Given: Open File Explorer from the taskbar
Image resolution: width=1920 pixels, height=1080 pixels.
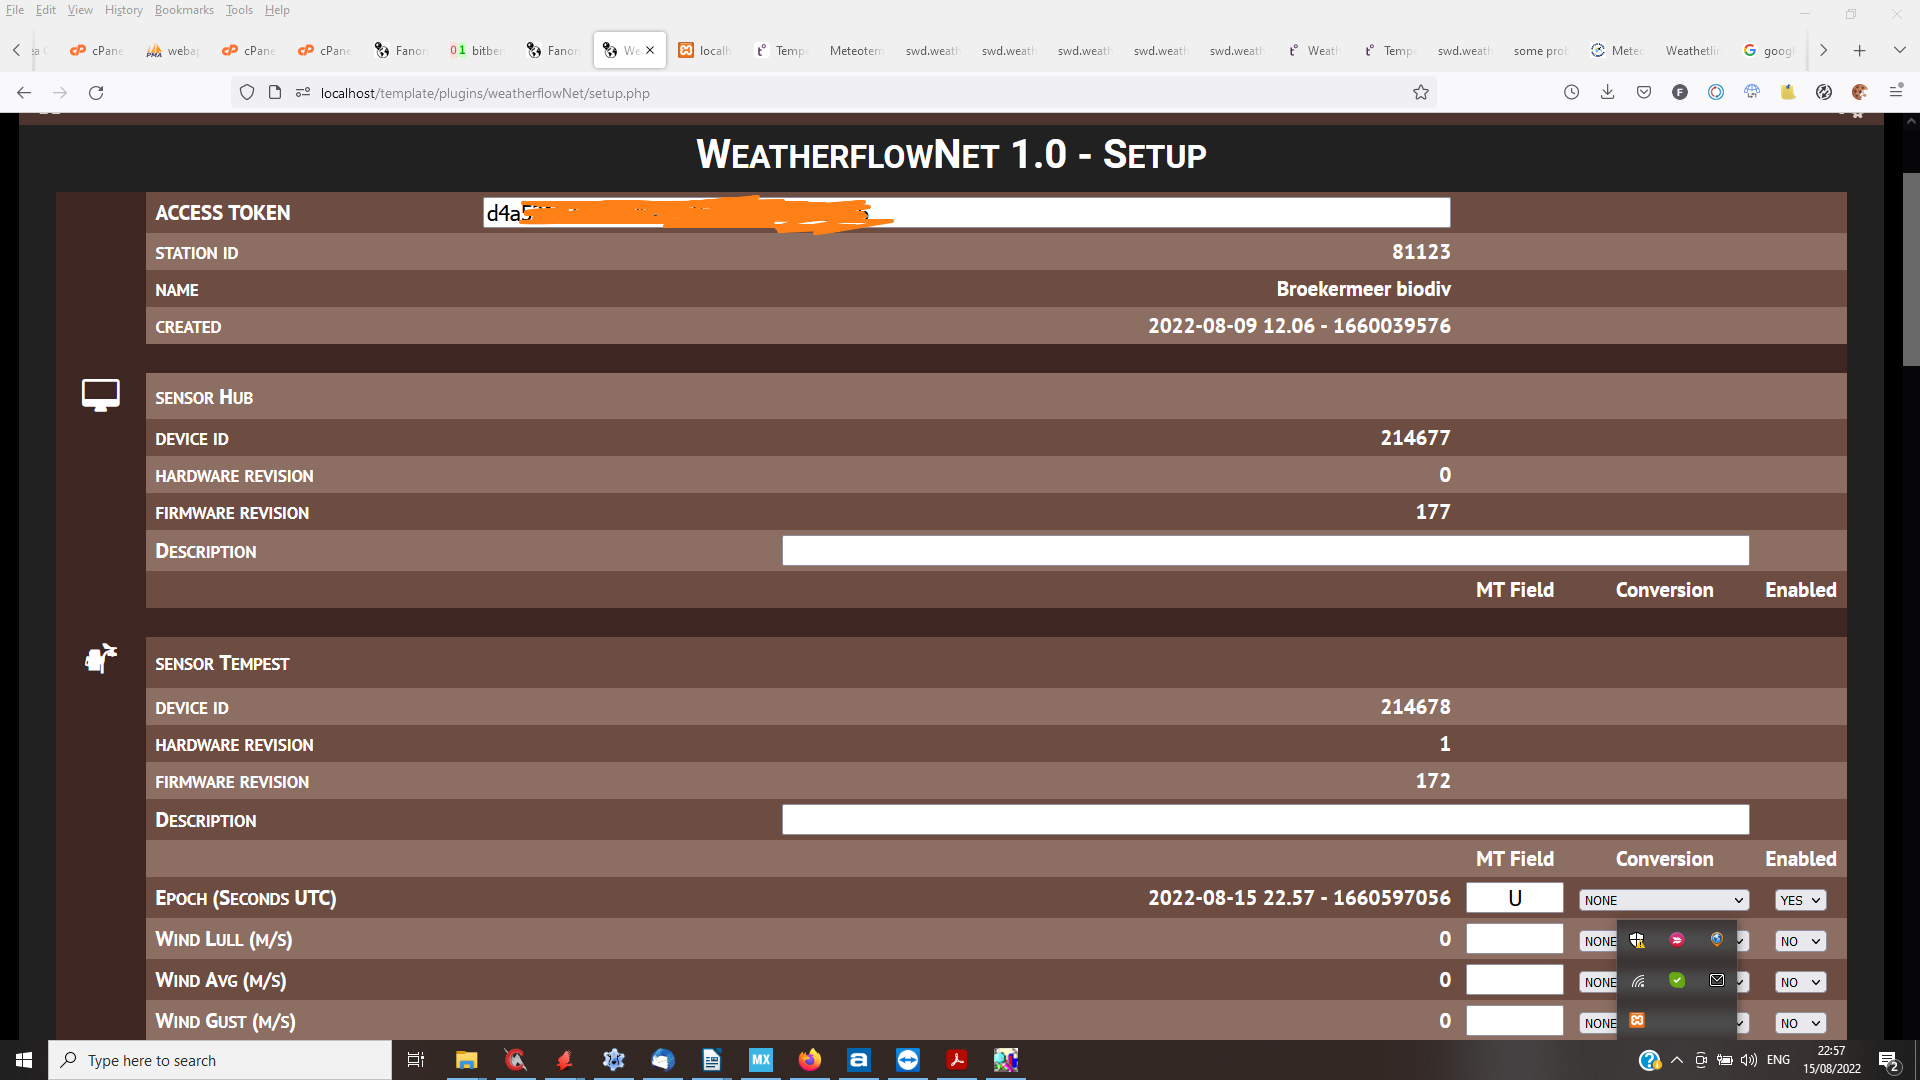Looking at the screenshot, I should [x=467, y=1060].
